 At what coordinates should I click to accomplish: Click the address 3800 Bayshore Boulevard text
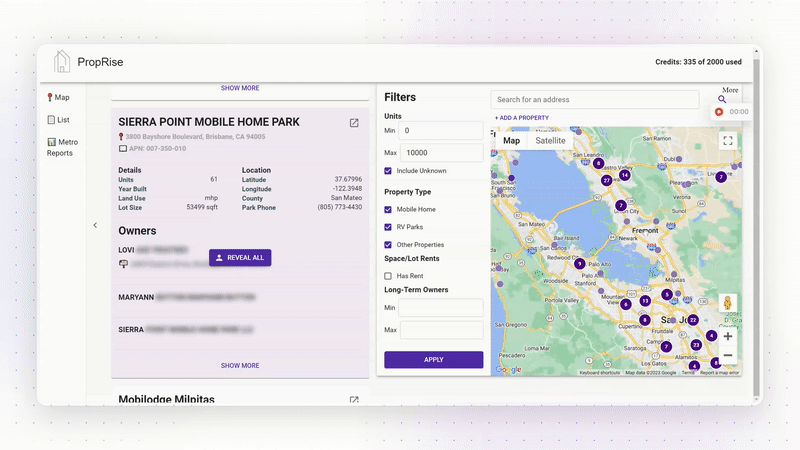point(195,137)
